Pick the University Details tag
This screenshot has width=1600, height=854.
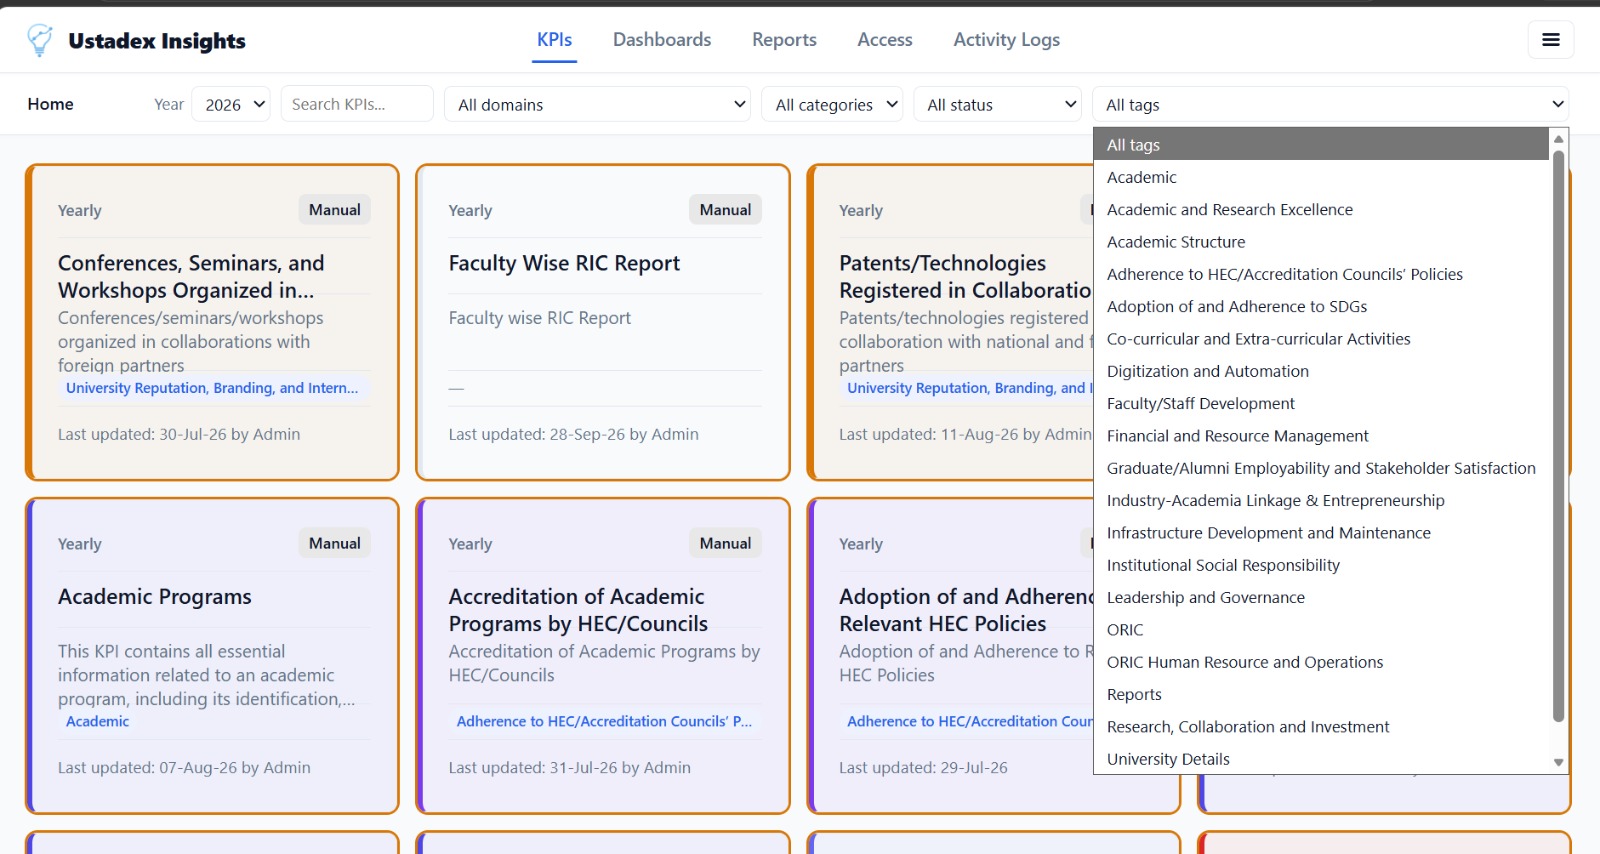tap(1321, 759)
